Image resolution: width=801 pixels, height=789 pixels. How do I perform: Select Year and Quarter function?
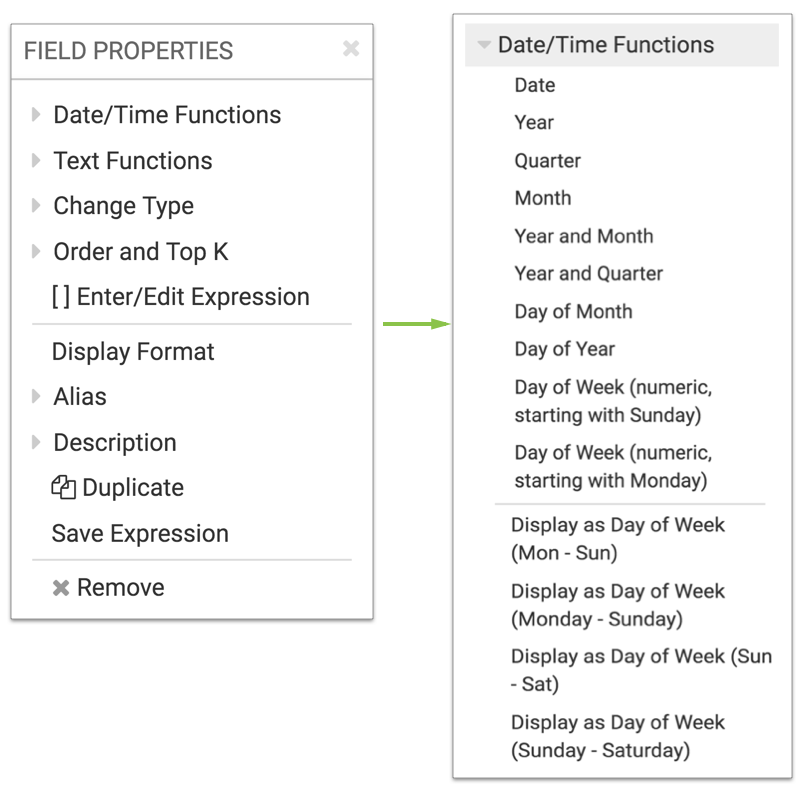588,274
